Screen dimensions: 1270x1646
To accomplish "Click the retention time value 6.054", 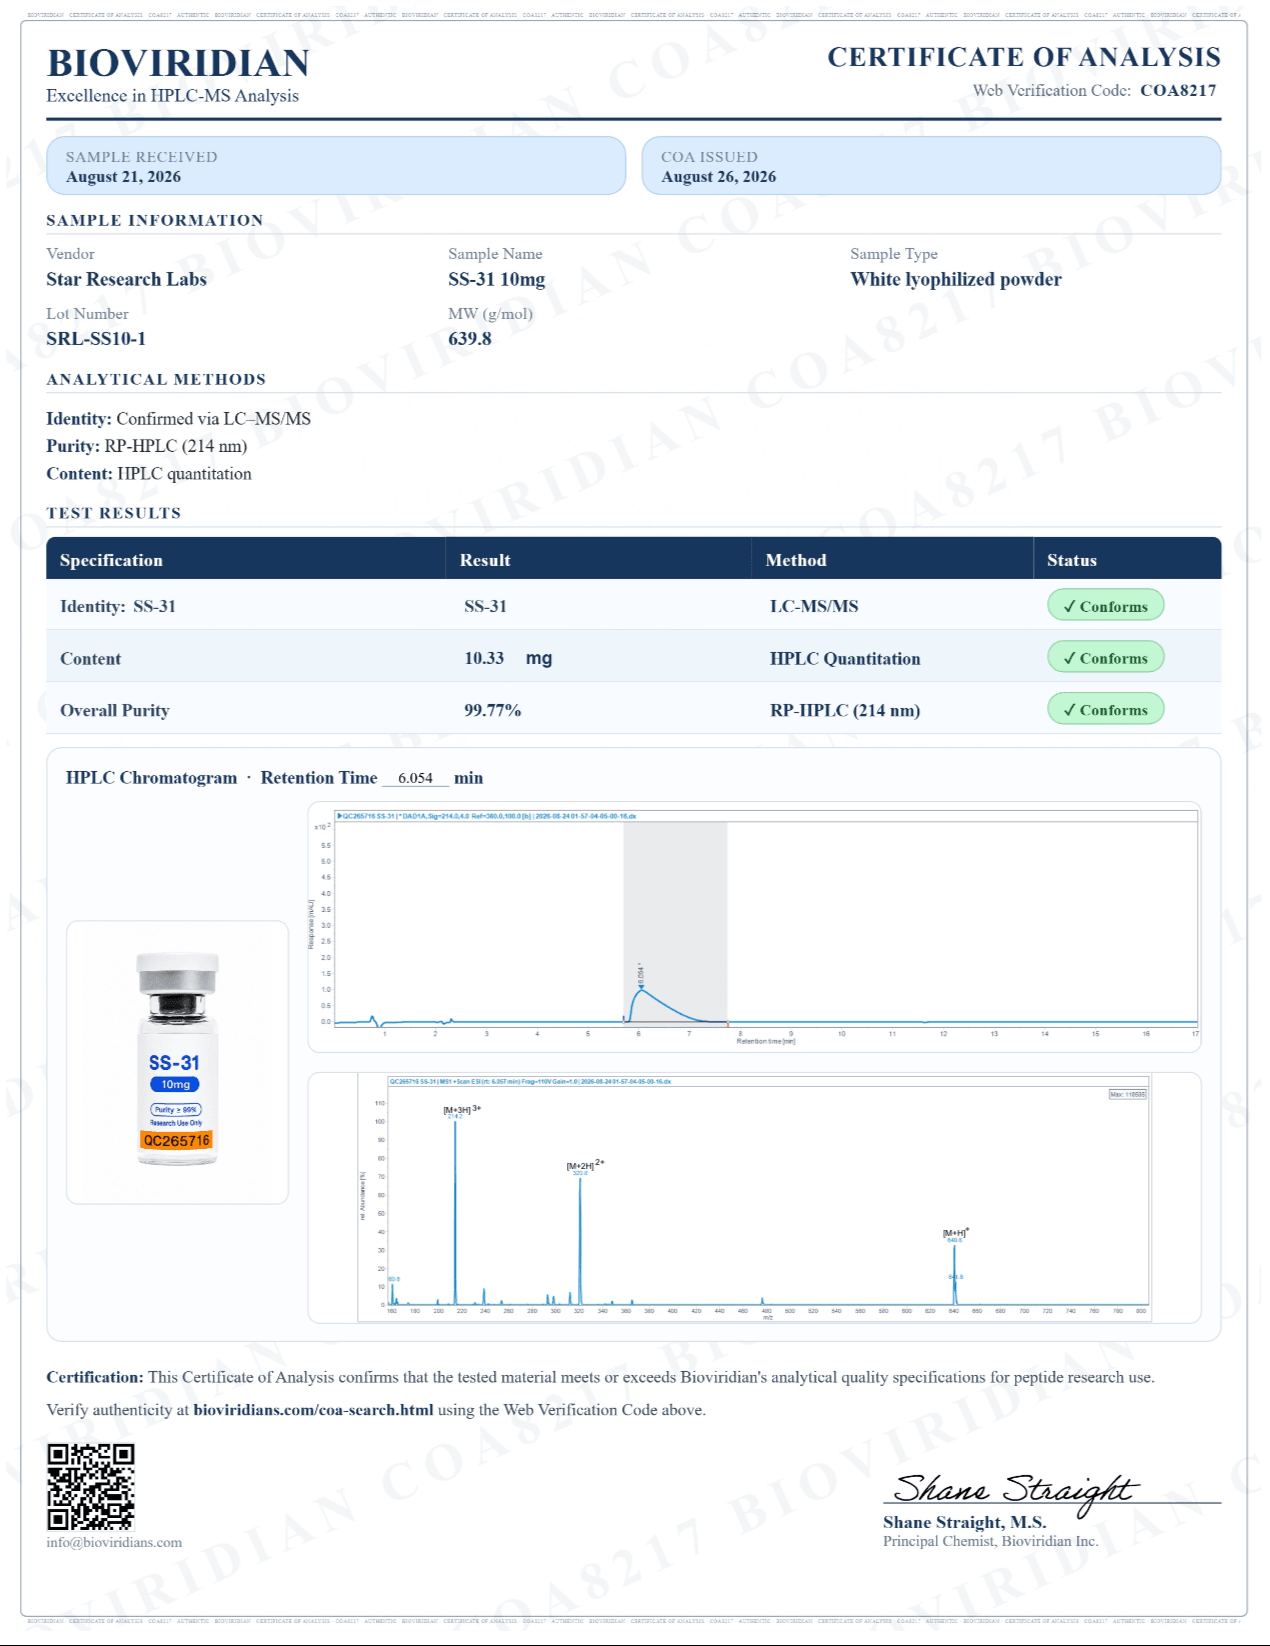I will tap(415, 778).
